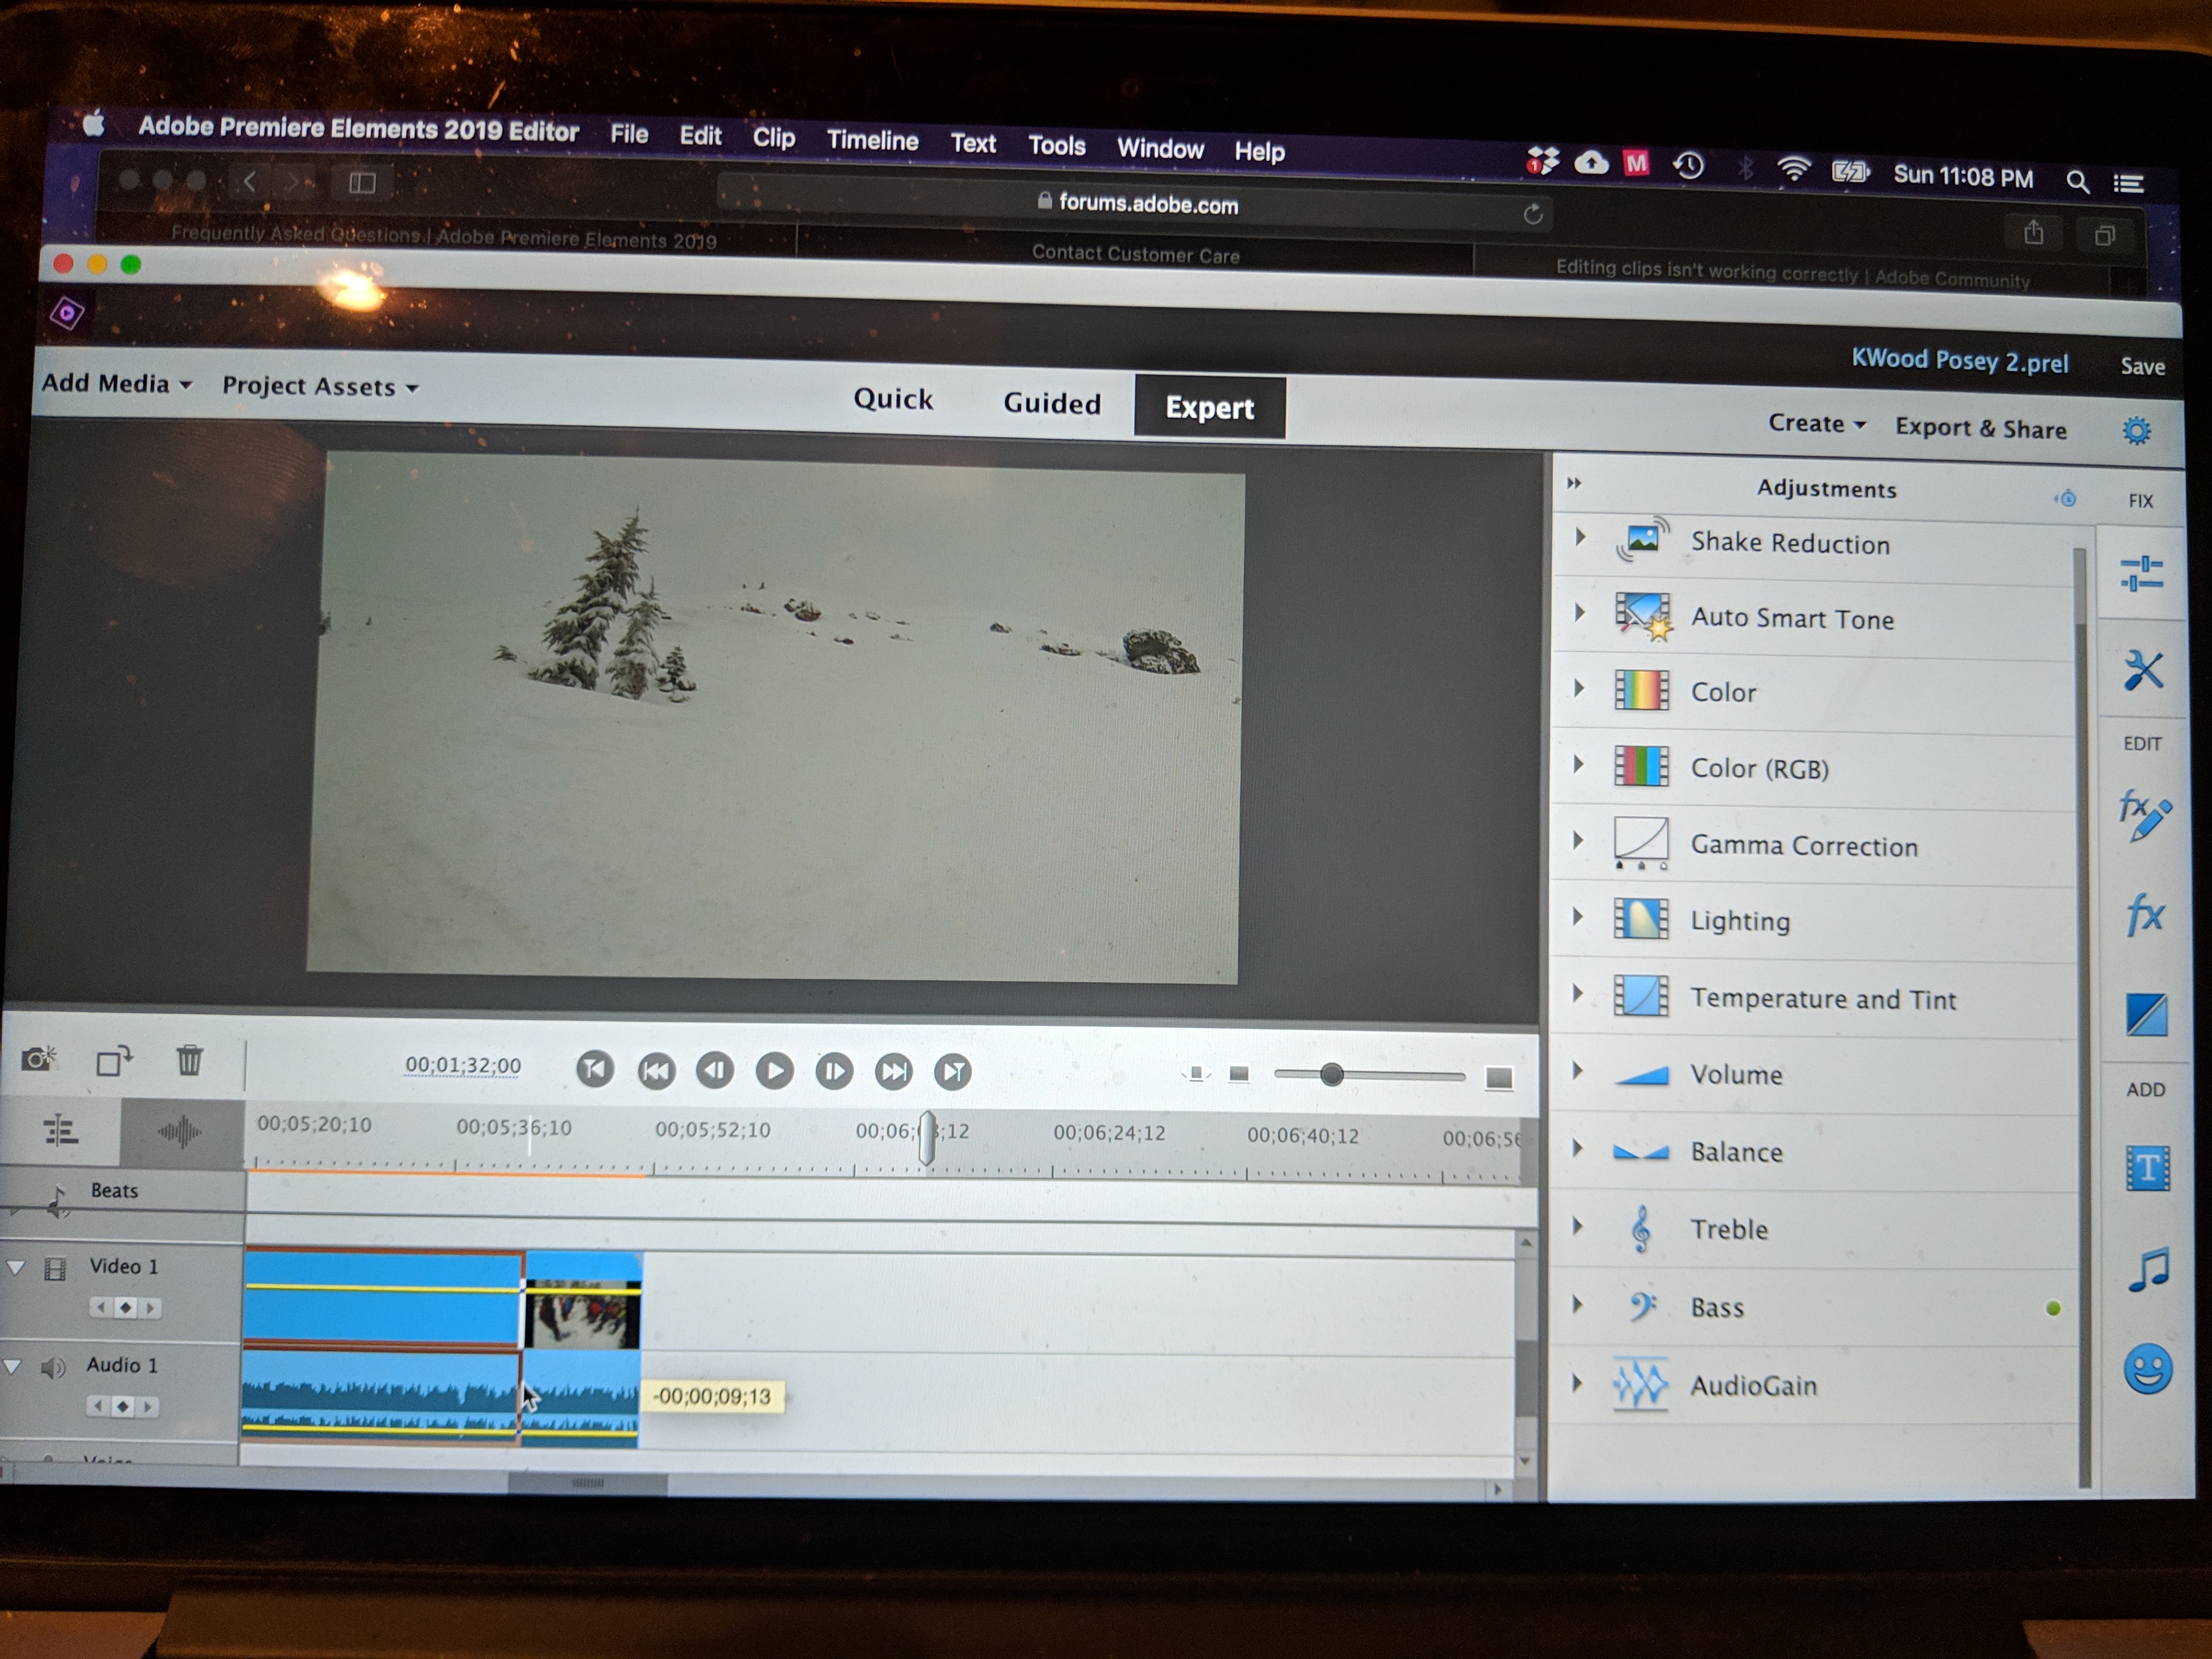Click the rotate clip icon
Image resolution: width=2212 pixels, height=1659 pixels.
click(114, 1060)
